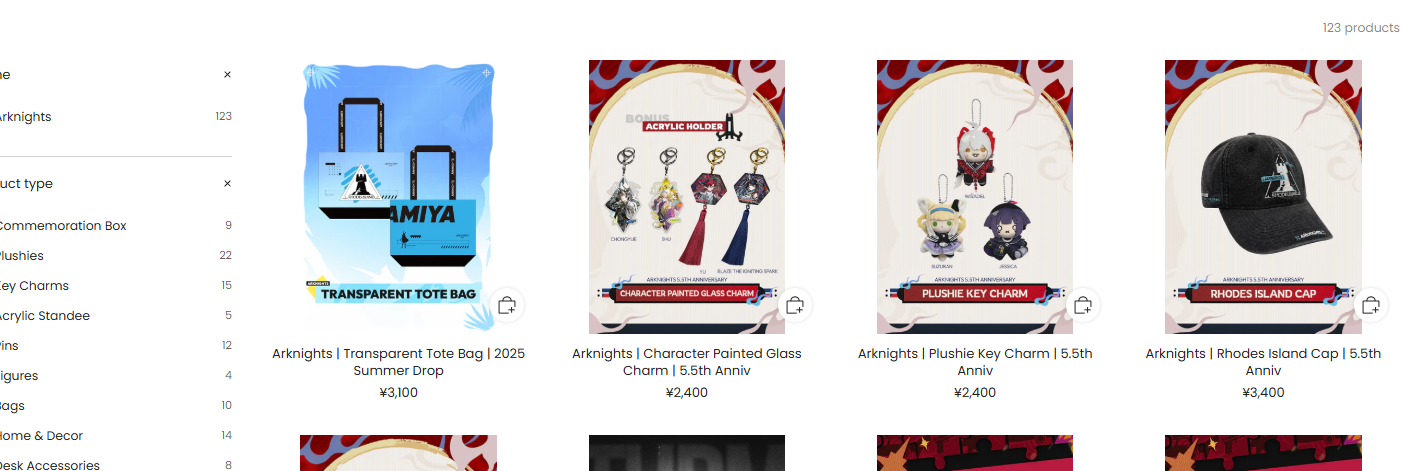View the Transparent Tote Bag product image
This screenshot has height=471, width=1404.
tap(399, 197)
